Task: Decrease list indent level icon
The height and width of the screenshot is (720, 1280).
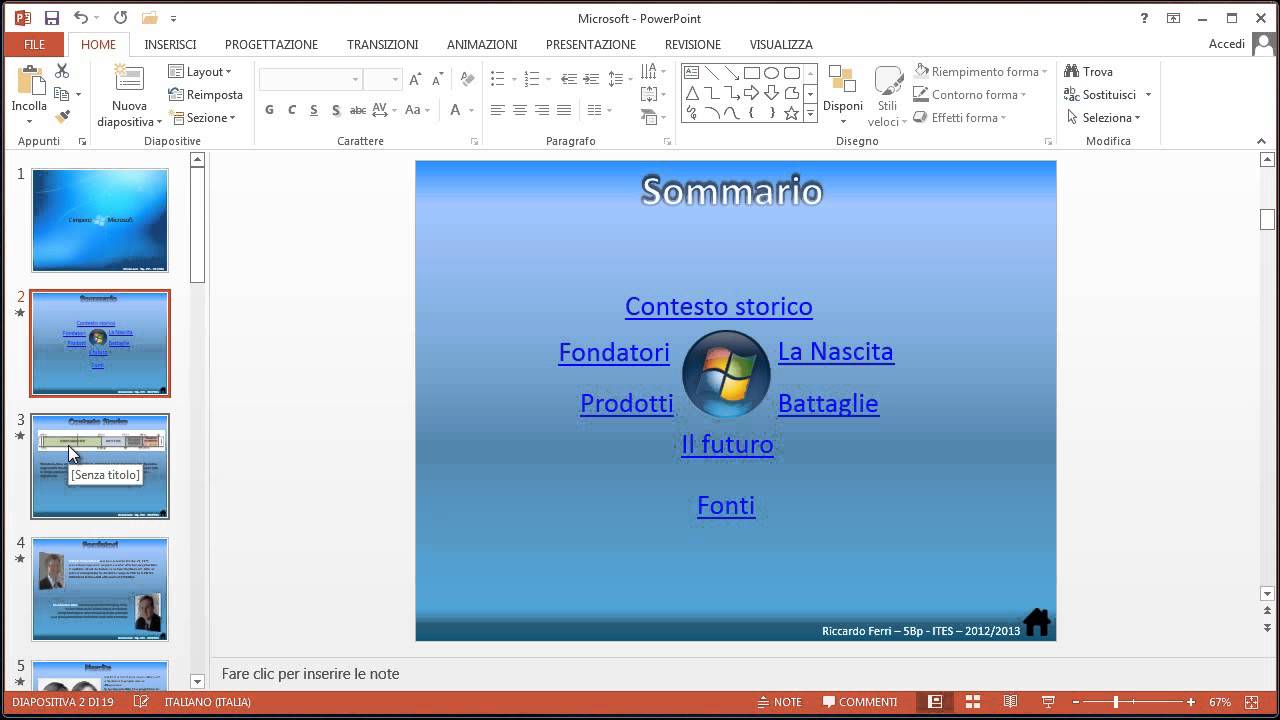Action: (x=568, y=79)
